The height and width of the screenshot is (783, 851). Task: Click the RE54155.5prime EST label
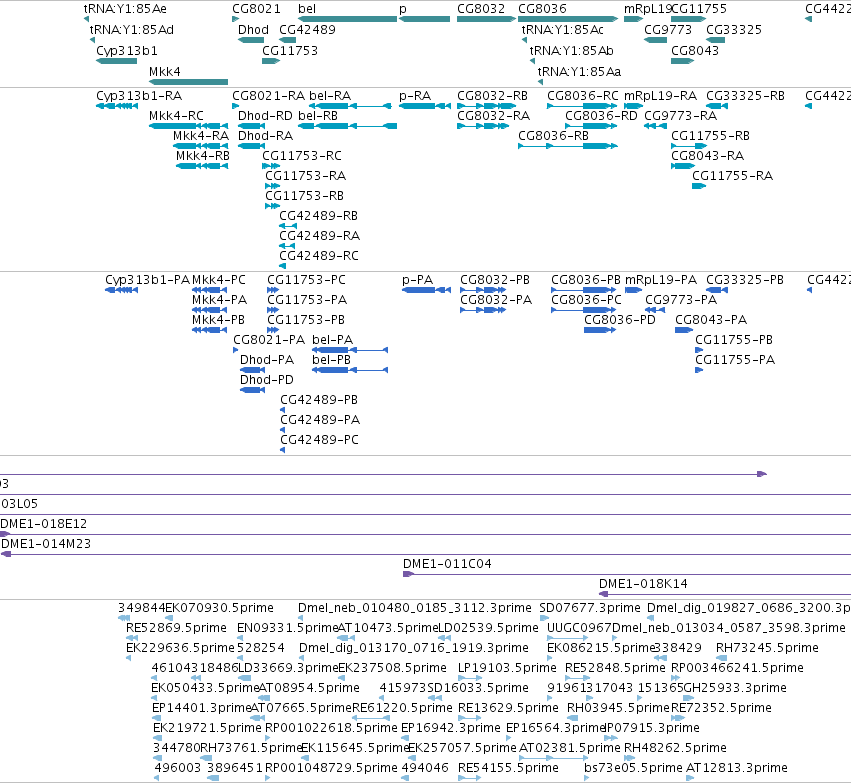tap(508, 768)
